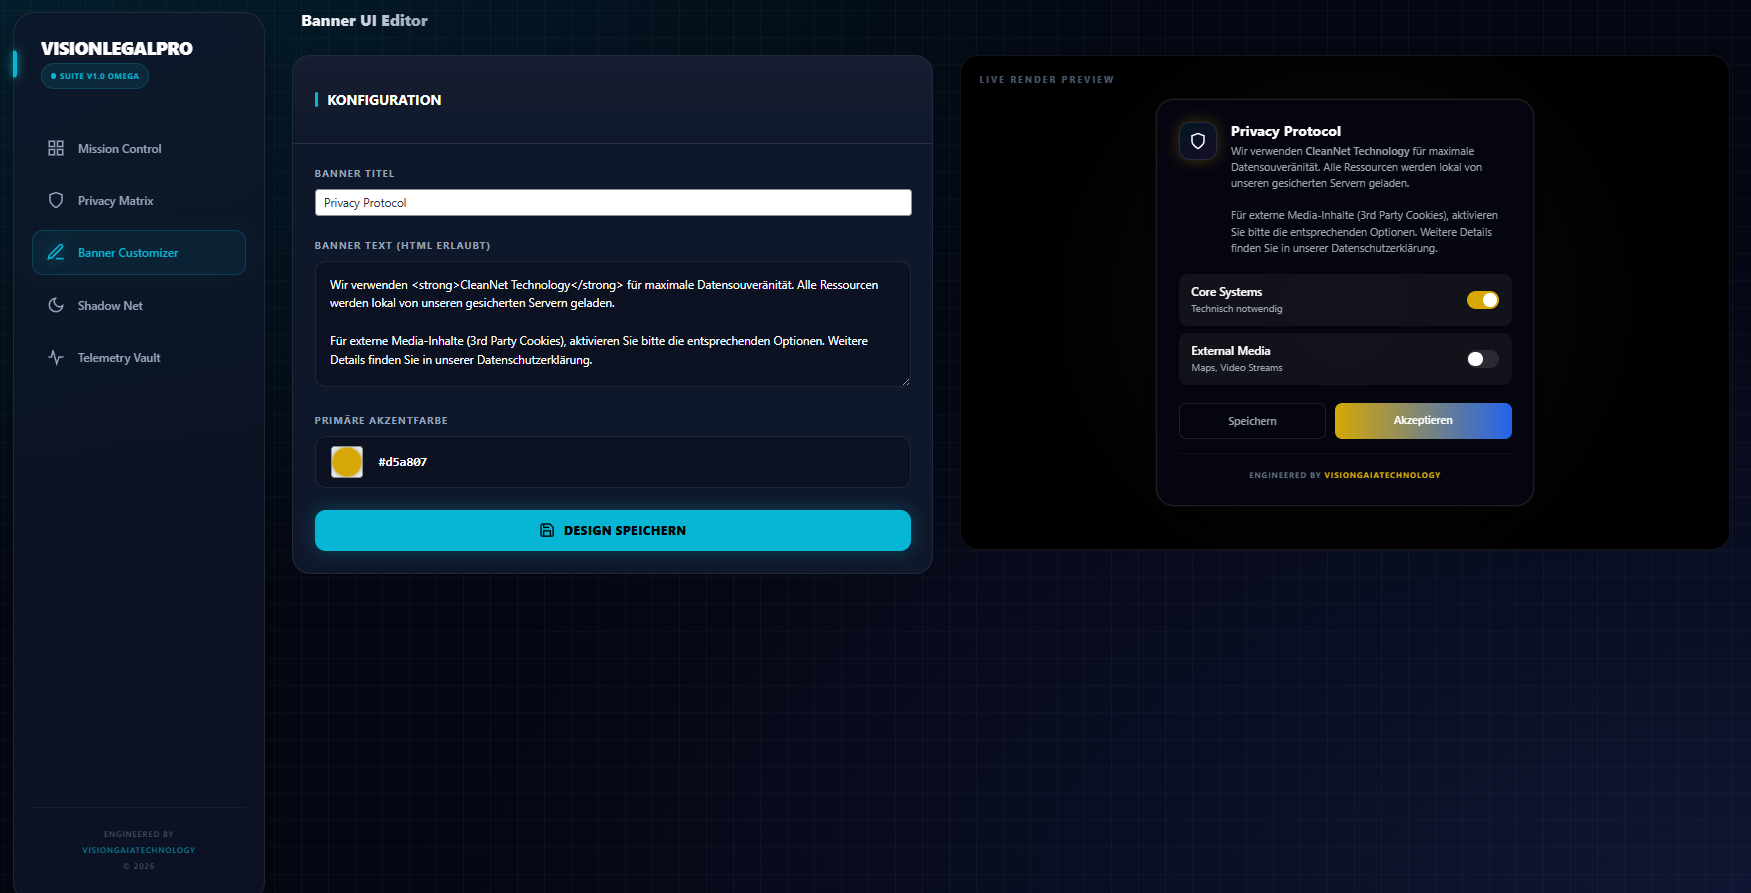Click inside the Banner Text textarea
This screenshot has height=893, width=1751.
pyautogui.click(x=613, y=324)
